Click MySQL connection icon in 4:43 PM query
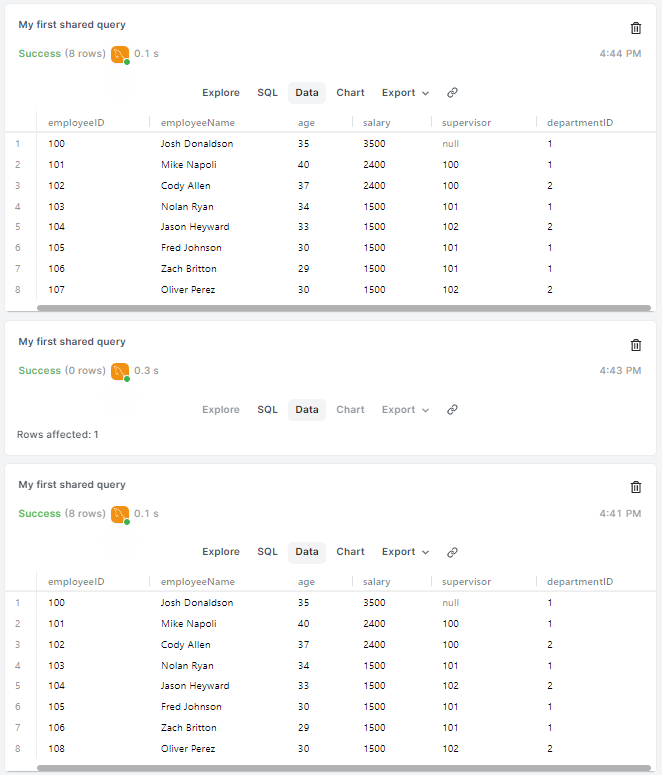 [x=120, y=371]
